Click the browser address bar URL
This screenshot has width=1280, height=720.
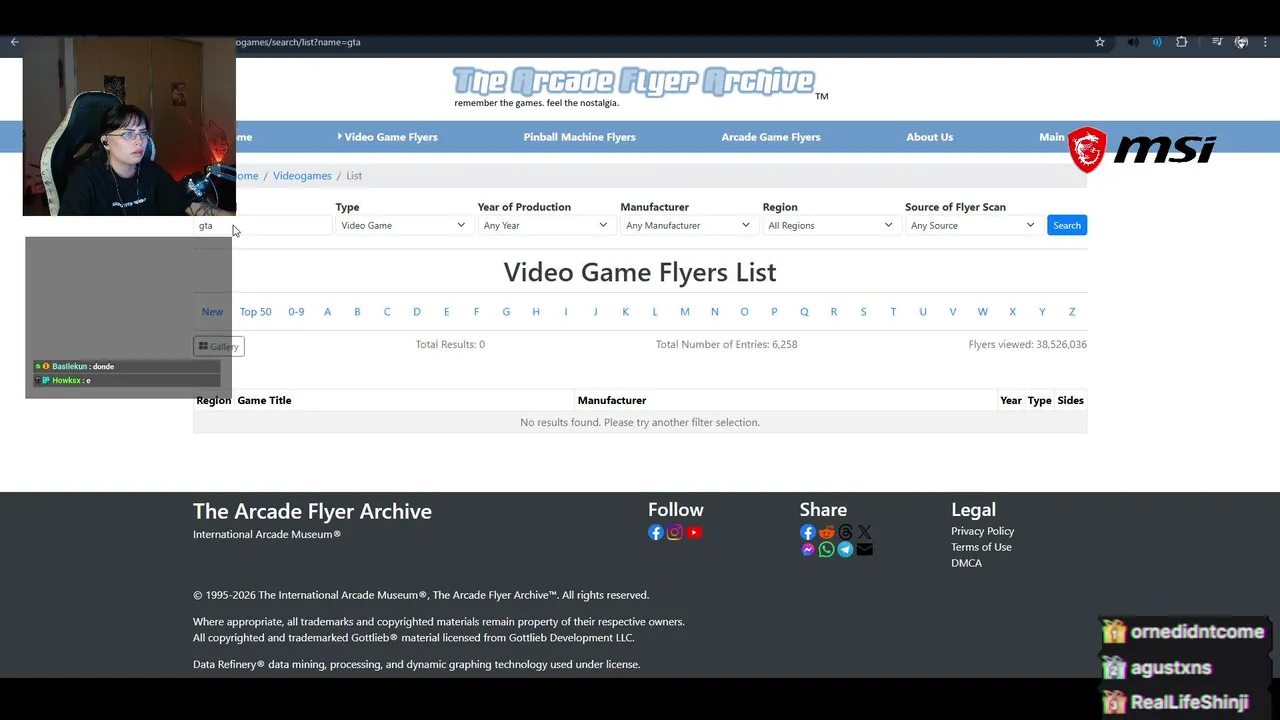(x=298, y=42)
